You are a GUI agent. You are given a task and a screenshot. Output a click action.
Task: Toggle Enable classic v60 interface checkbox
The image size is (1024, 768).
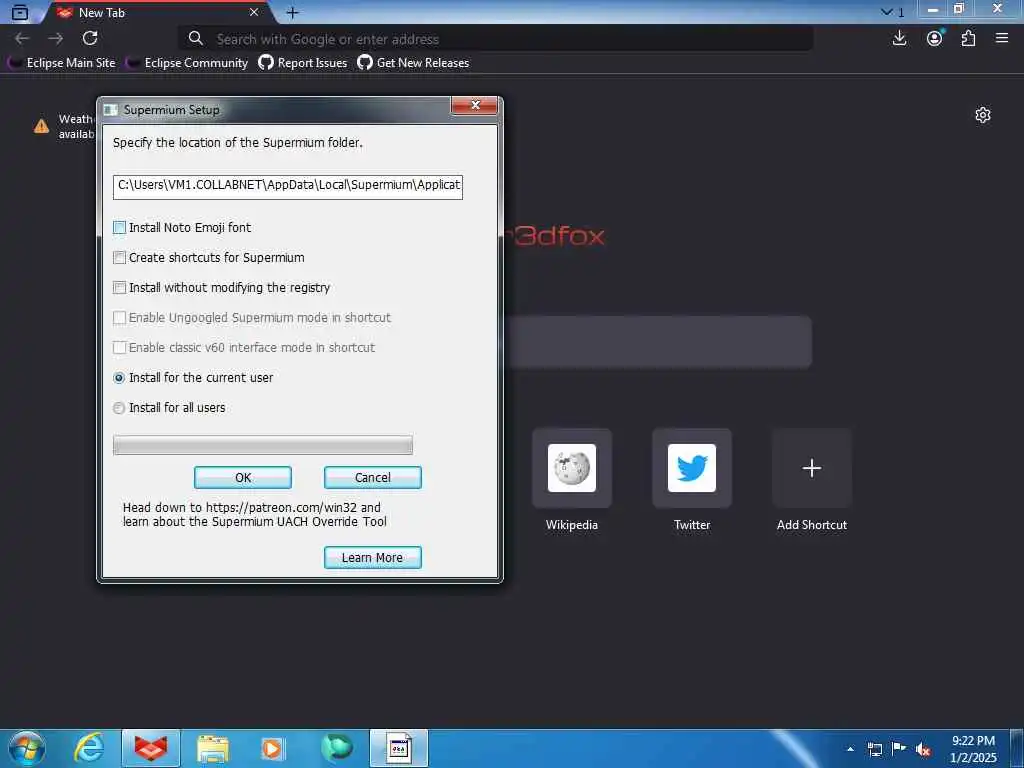(x=120, y=347)
